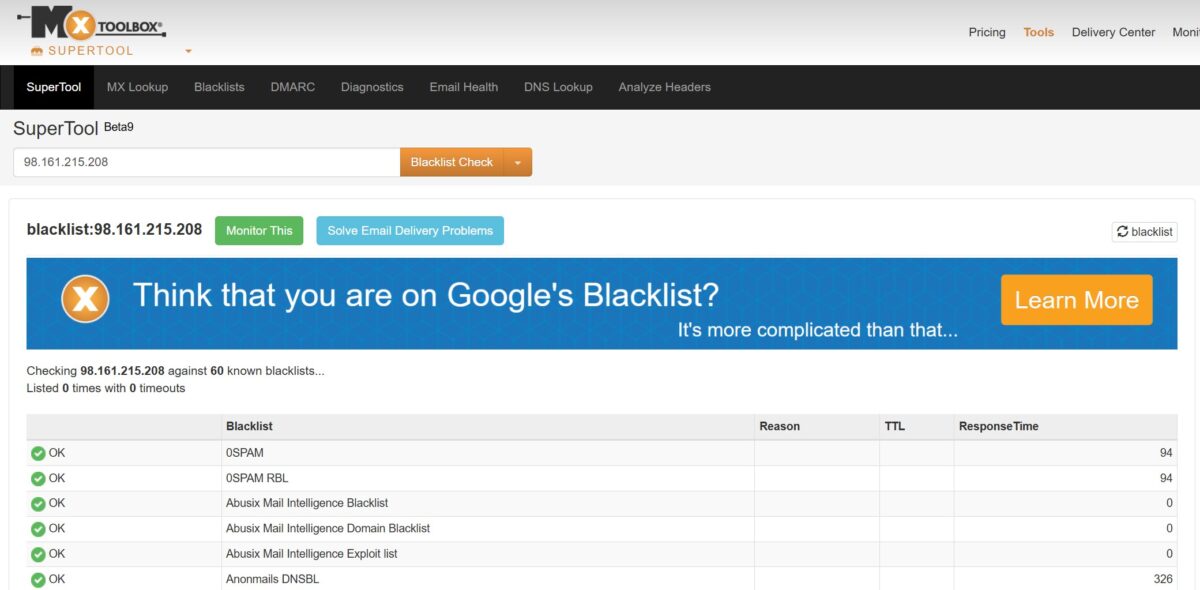
Task: Switch to the Diagnostics tab
Action: point(372,87)
